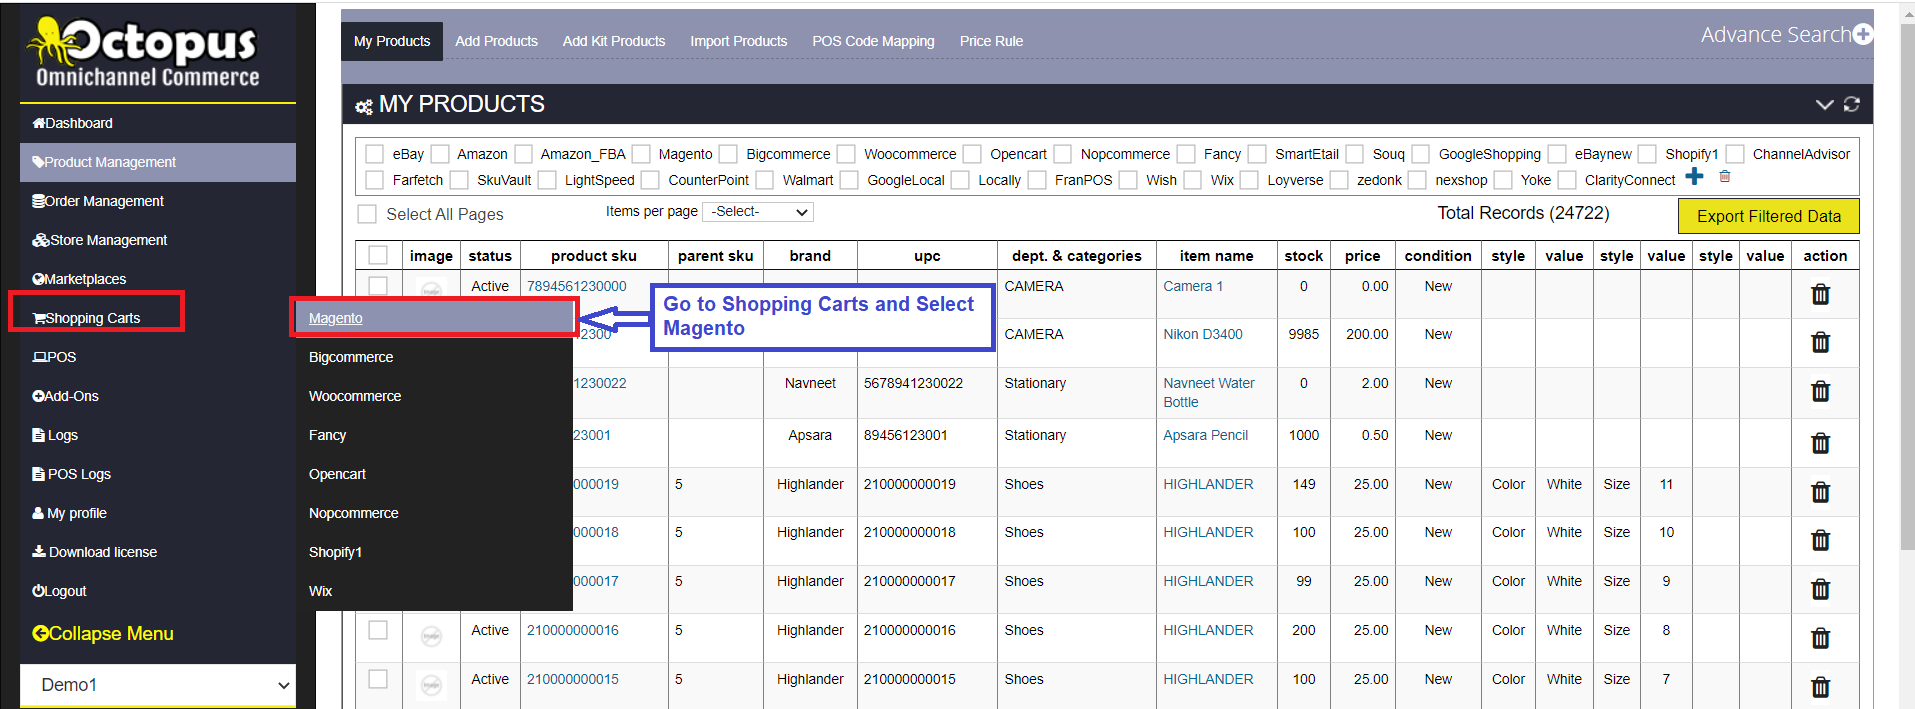Click Logout in sidebar
Screen dimensions: 1915x709
pos(158,591)
